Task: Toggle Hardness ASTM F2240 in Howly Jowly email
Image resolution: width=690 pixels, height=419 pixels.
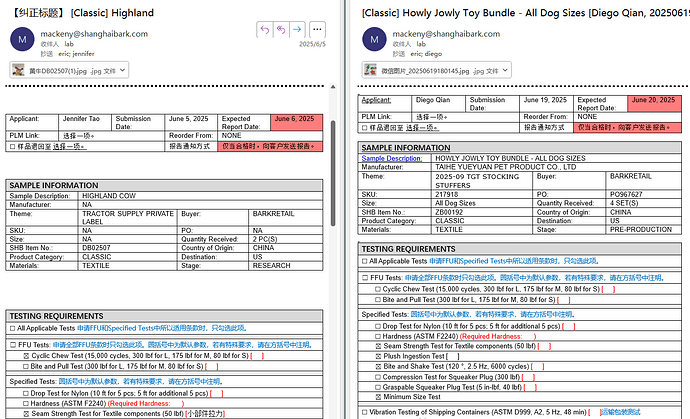Action: coord(378,336)
